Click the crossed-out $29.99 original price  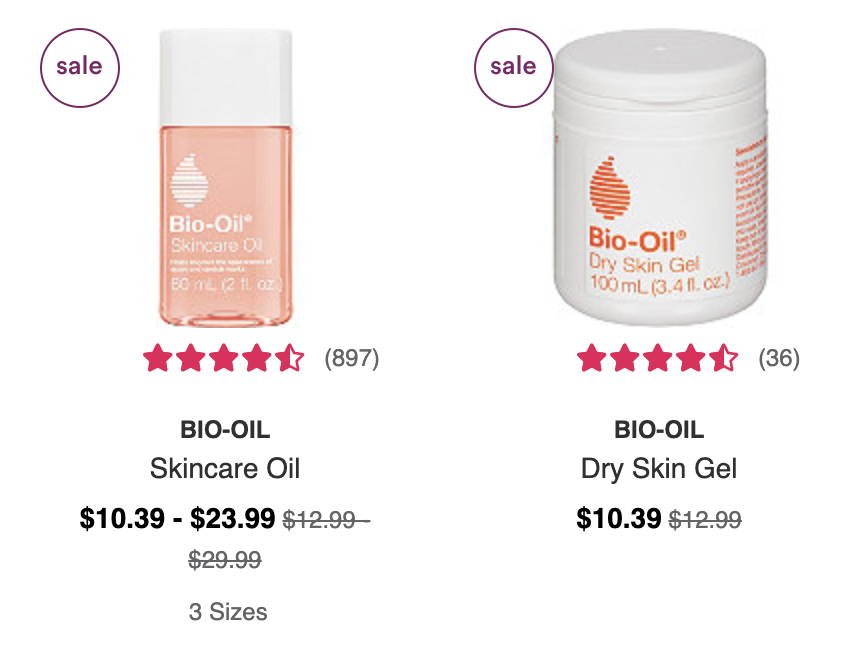pyautogui.click(x=225, y=560)
